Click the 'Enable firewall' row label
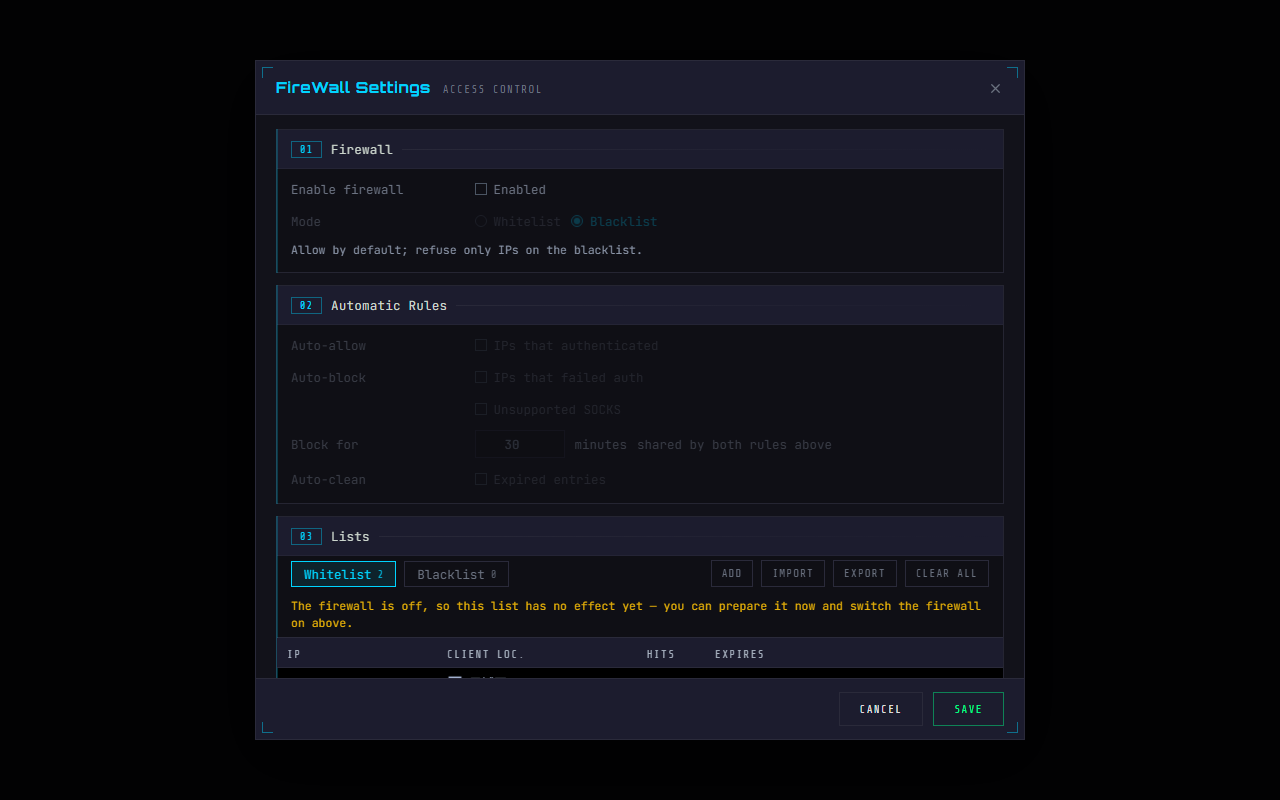This screenshot has width=1280, height=800. (x=347, y=189)
